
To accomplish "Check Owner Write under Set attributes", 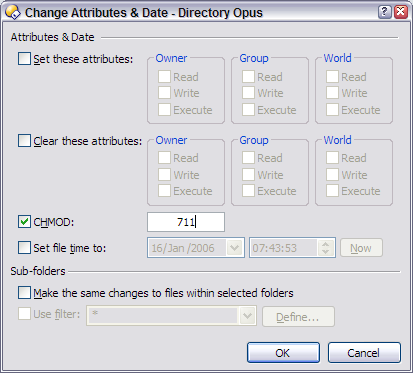I will coord(164,93).
